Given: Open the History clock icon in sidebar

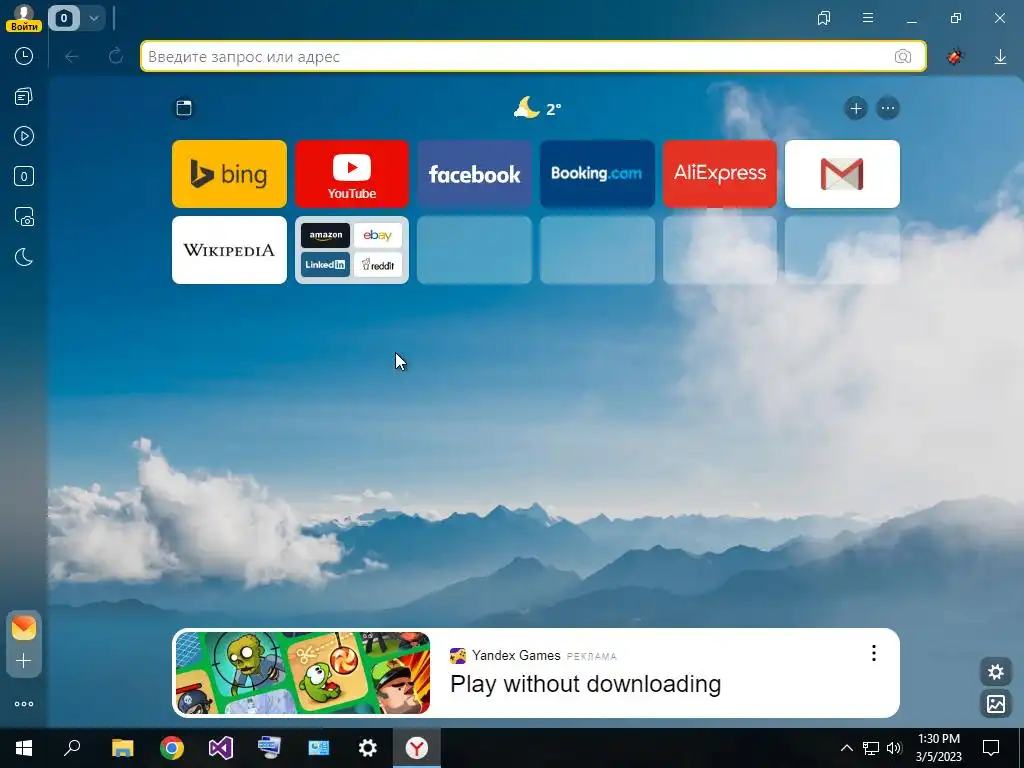Looking at the screenshot, I should [24, 56].
